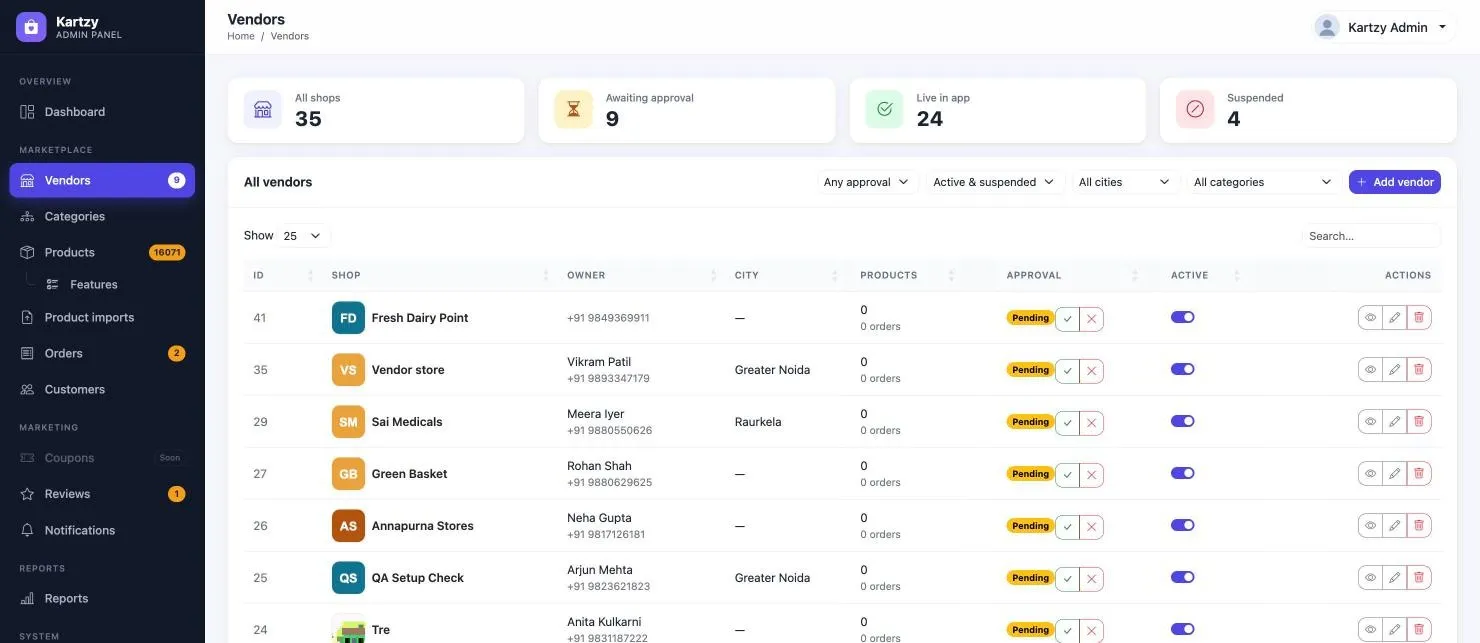Open the All categories filter dropdown
Screen dimensions: 1480x643
pyautogui.click(x=1263, y=182)
